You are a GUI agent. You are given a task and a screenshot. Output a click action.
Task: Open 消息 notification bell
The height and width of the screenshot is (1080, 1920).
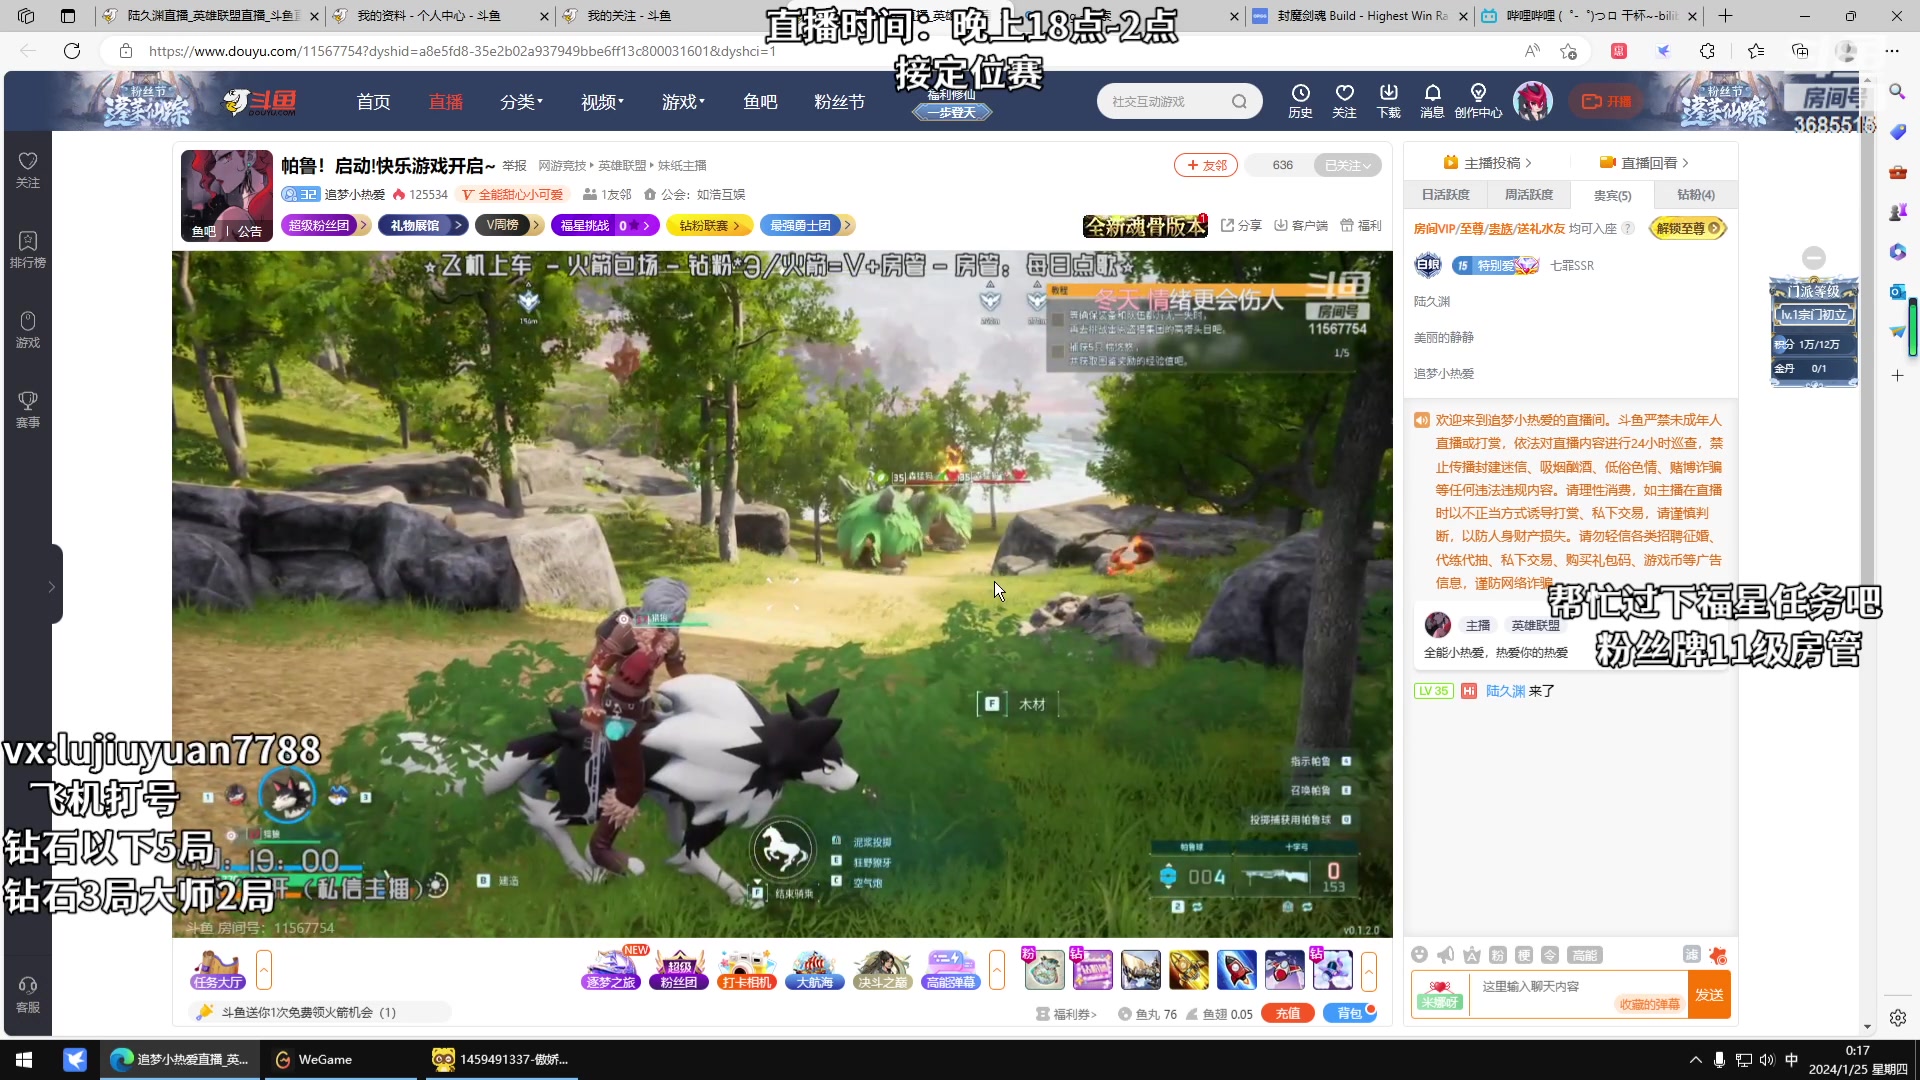pos(1432,101)
